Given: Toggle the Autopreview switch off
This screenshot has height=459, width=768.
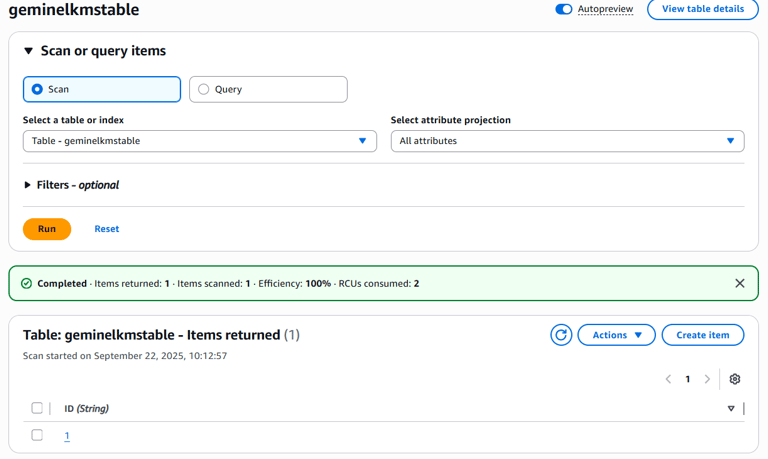Looking at the screenshot, I should pos(563,9).
